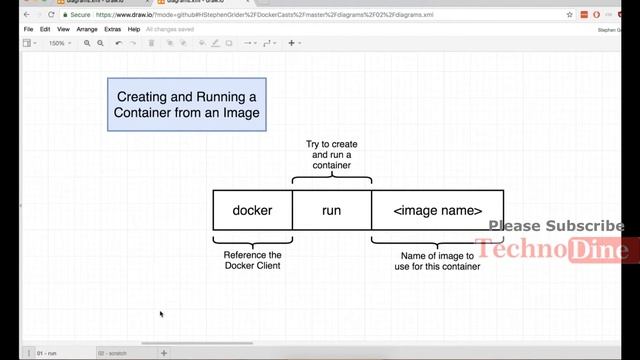Click the To Front icon

pyautogui.click(x=170, y=43)
